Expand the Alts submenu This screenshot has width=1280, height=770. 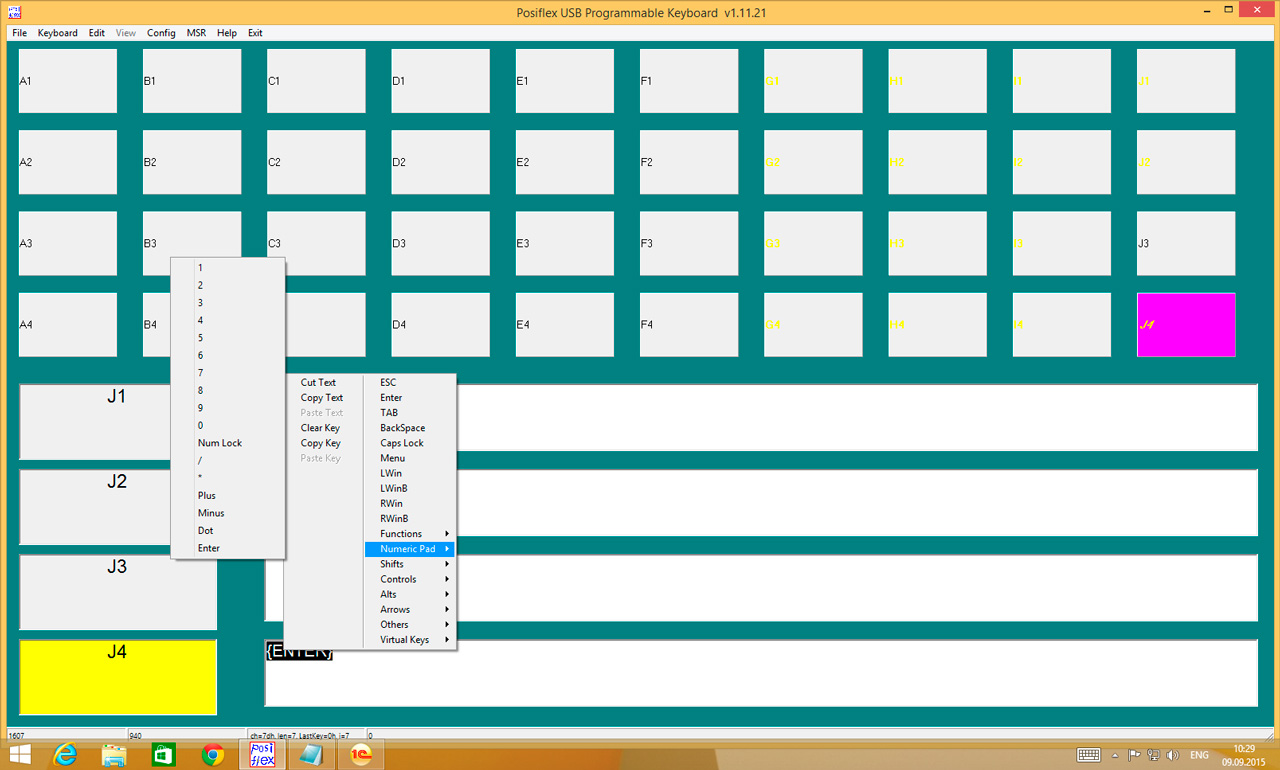click(x=411, y=594)
